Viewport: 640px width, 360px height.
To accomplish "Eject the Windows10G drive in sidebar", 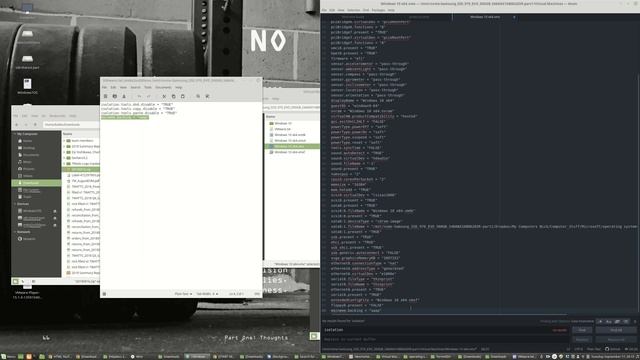I will [55, 211].
